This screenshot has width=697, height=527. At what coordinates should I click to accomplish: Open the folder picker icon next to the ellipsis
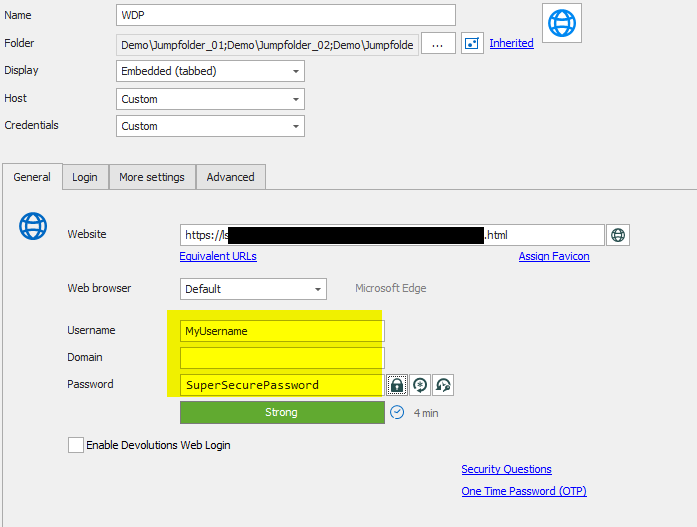point(472,44)
